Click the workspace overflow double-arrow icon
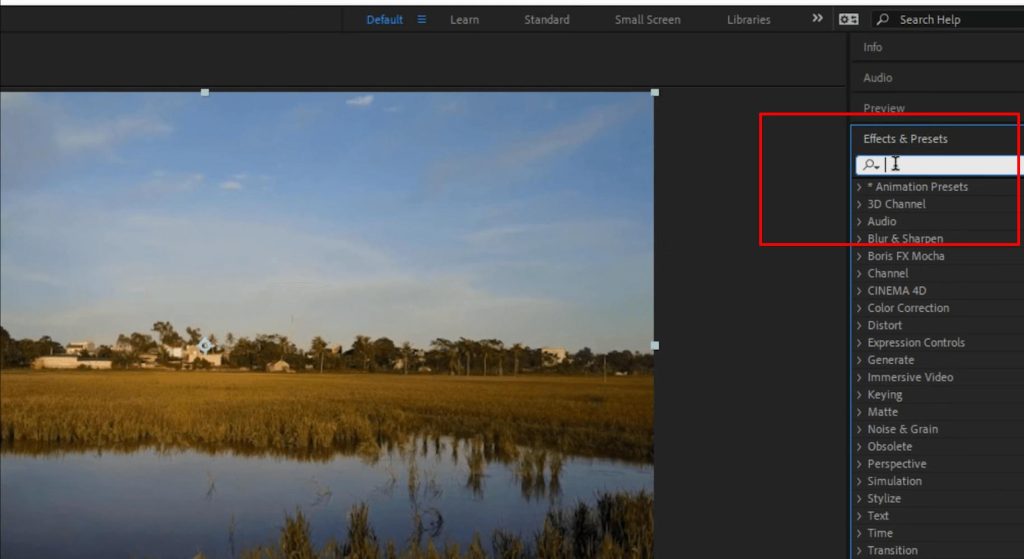The width and height of the screenshot is (1024, 559). 817,18
